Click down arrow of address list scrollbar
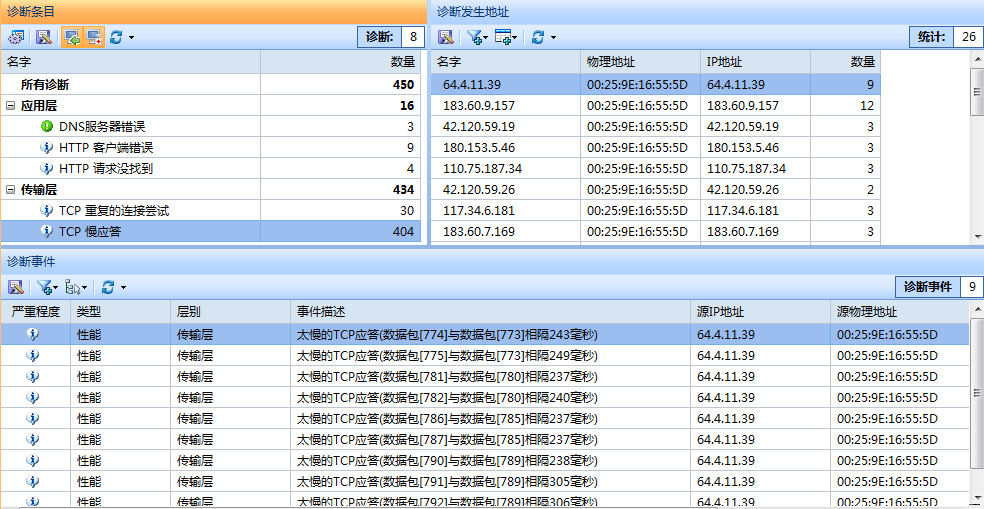Image resolution: width=984 pixels, height=509 pixels. (977, 237)
